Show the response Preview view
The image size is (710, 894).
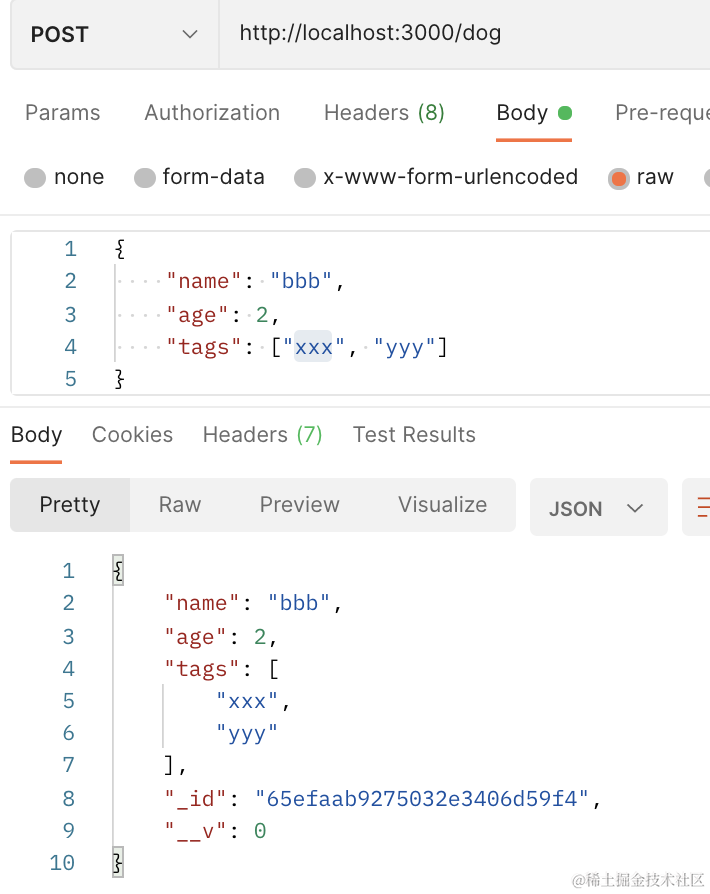point(300,505)
